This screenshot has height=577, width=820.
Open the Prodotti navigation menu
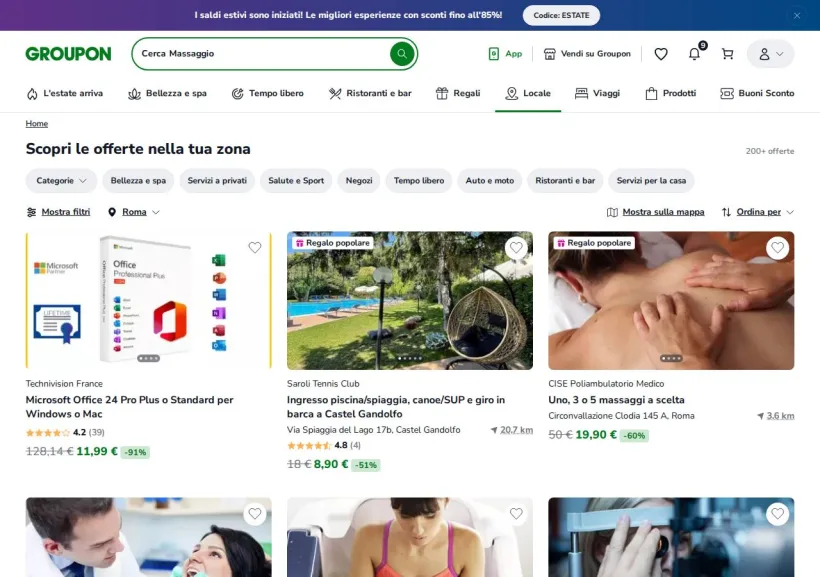click(x=671, y=93)
